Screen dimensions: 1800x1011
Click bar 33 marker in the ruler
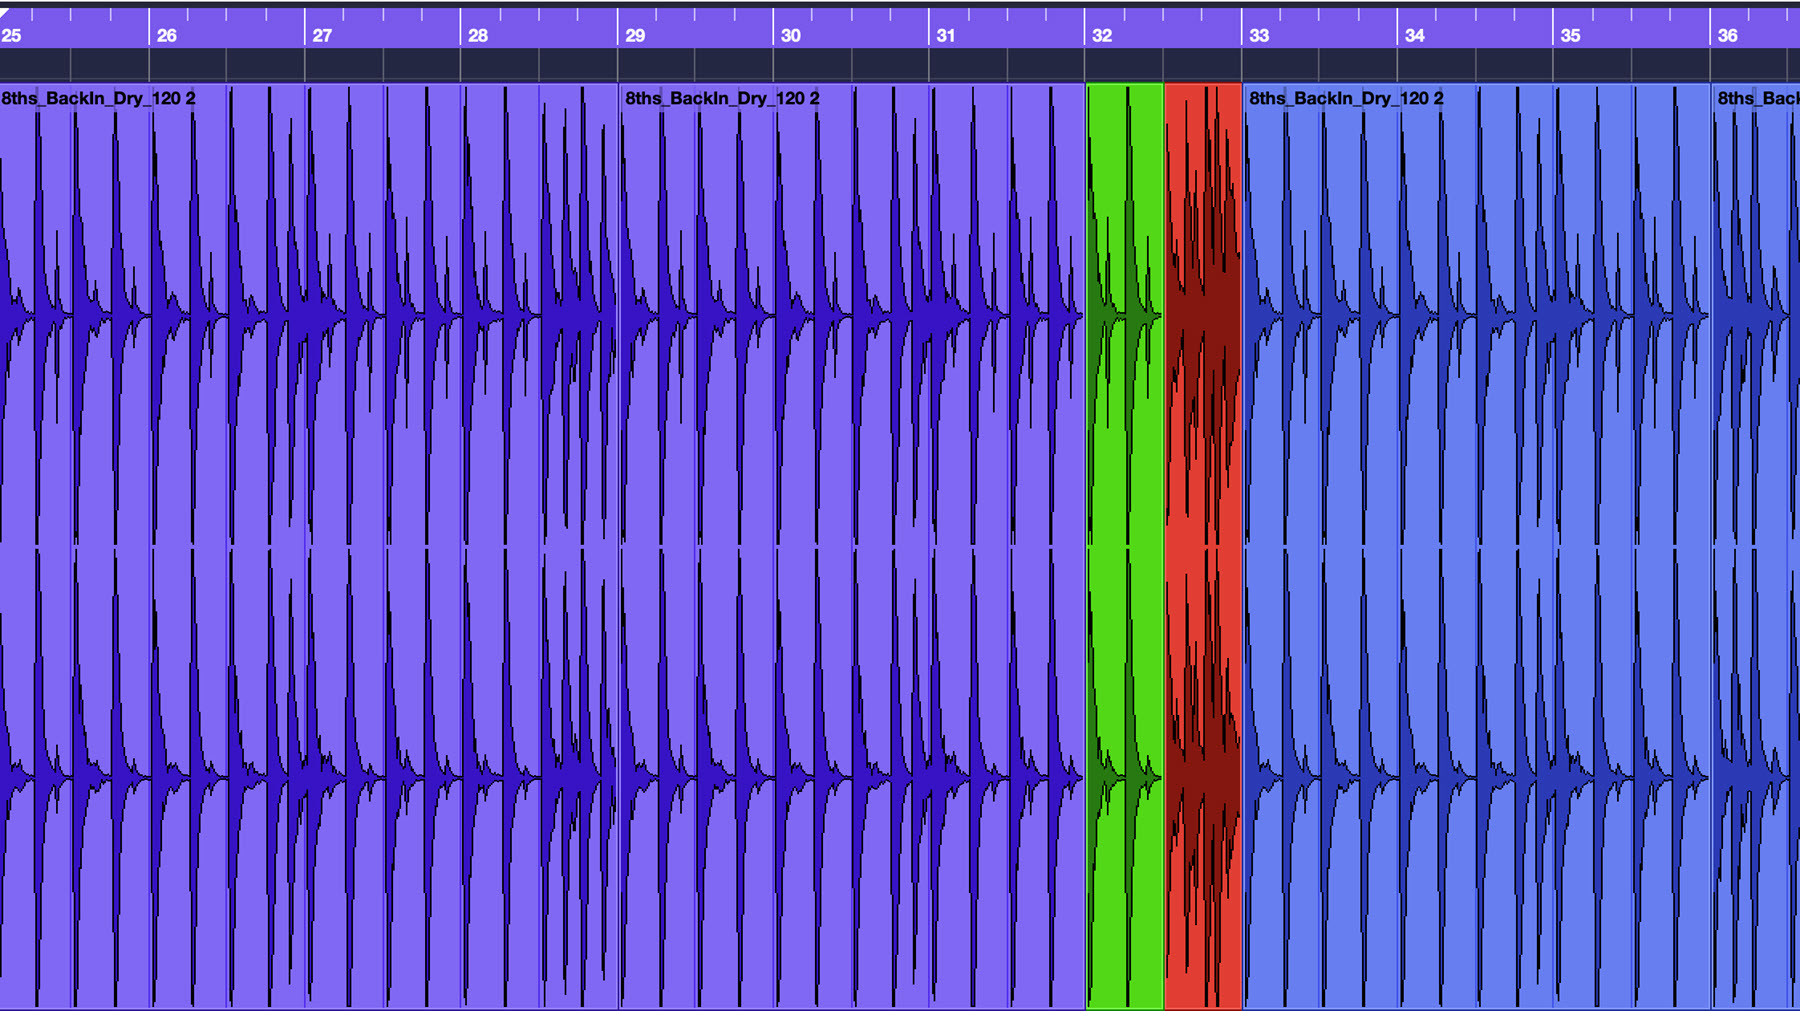(x=1259, y=35)
